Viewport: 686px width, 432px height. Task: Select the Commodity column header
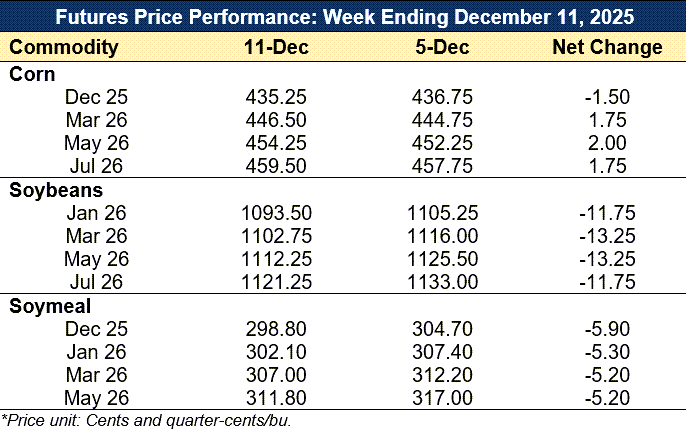tap(64, 47)
